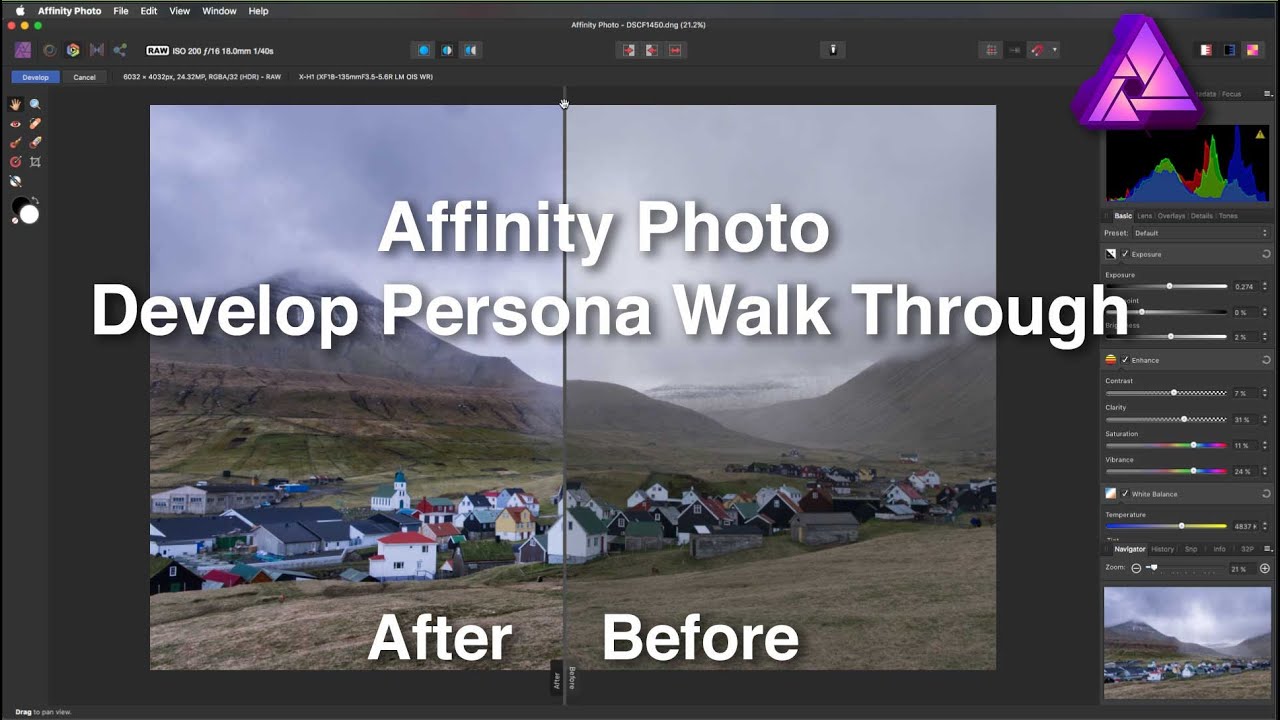Switch to the Lens tab
The image size is (1280, 720).
click(x=1144, y=216)
